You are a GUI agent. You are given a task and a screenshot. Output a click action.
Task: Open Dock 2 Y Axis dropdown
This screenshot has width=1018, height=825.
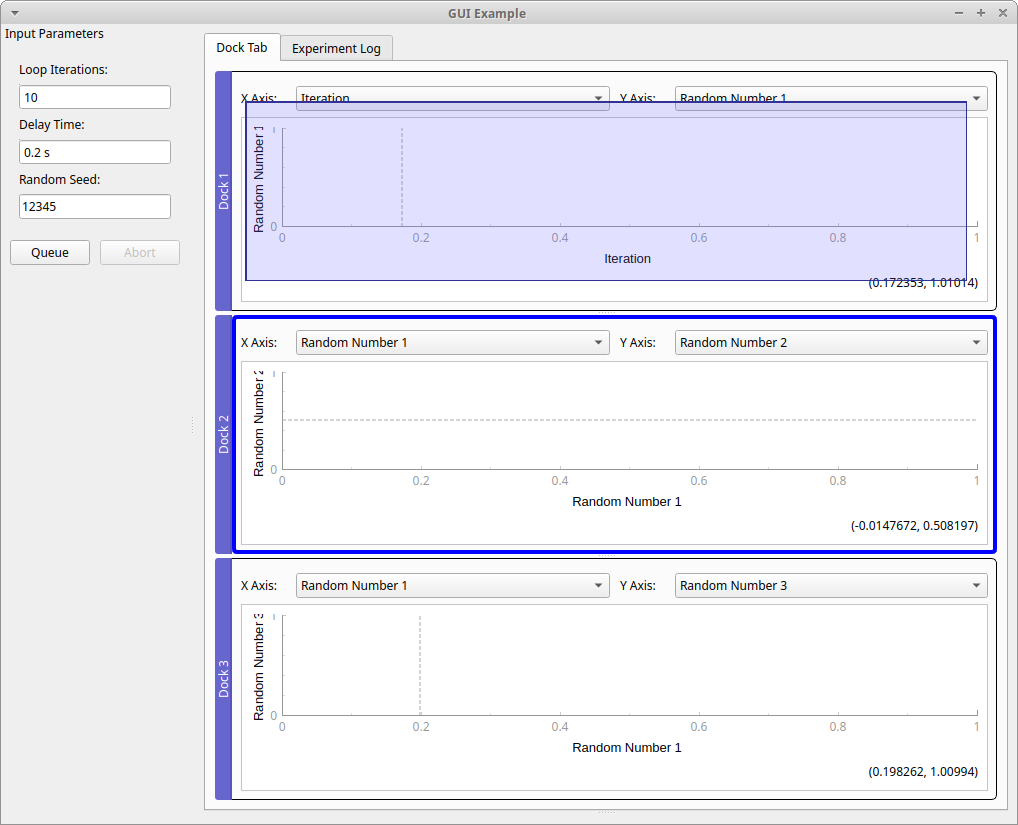pyautogui.click(x=830, y=342)
